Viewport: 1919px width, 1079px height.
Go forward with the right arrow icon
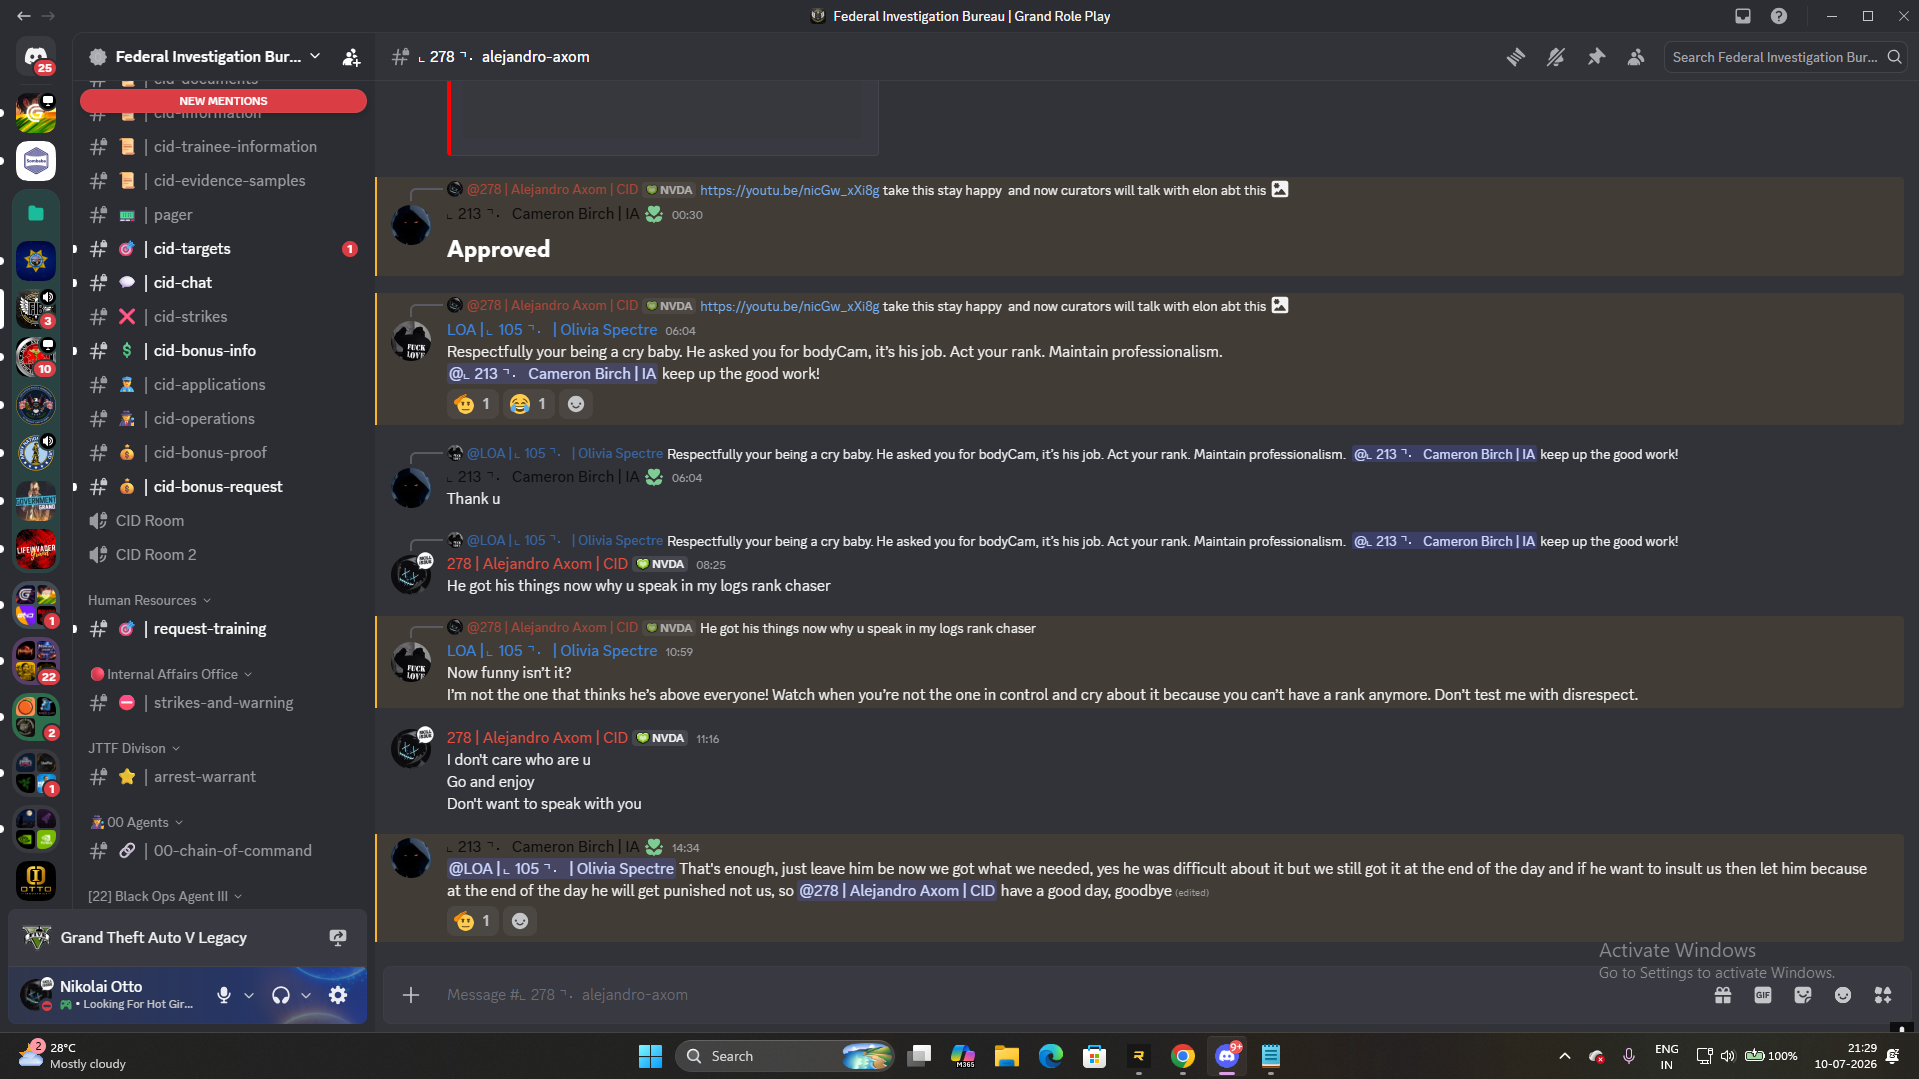click(48, 16)
